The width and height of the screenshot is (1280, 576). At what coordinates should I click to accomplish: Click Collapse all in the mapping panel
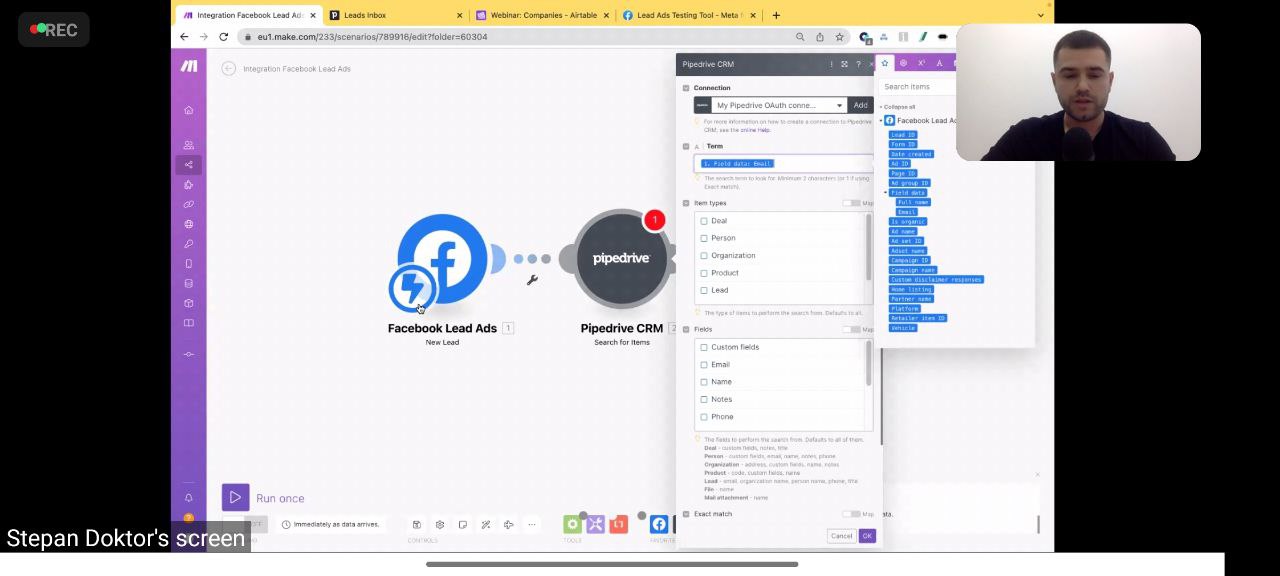[x=899, y=107]
